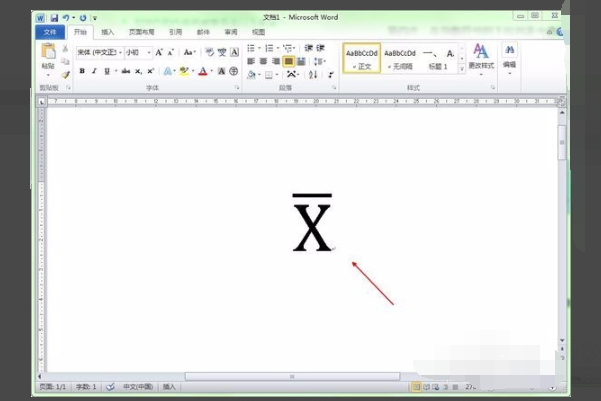Expand the numbering list dropdown arrow

click(x=278, y=48)
